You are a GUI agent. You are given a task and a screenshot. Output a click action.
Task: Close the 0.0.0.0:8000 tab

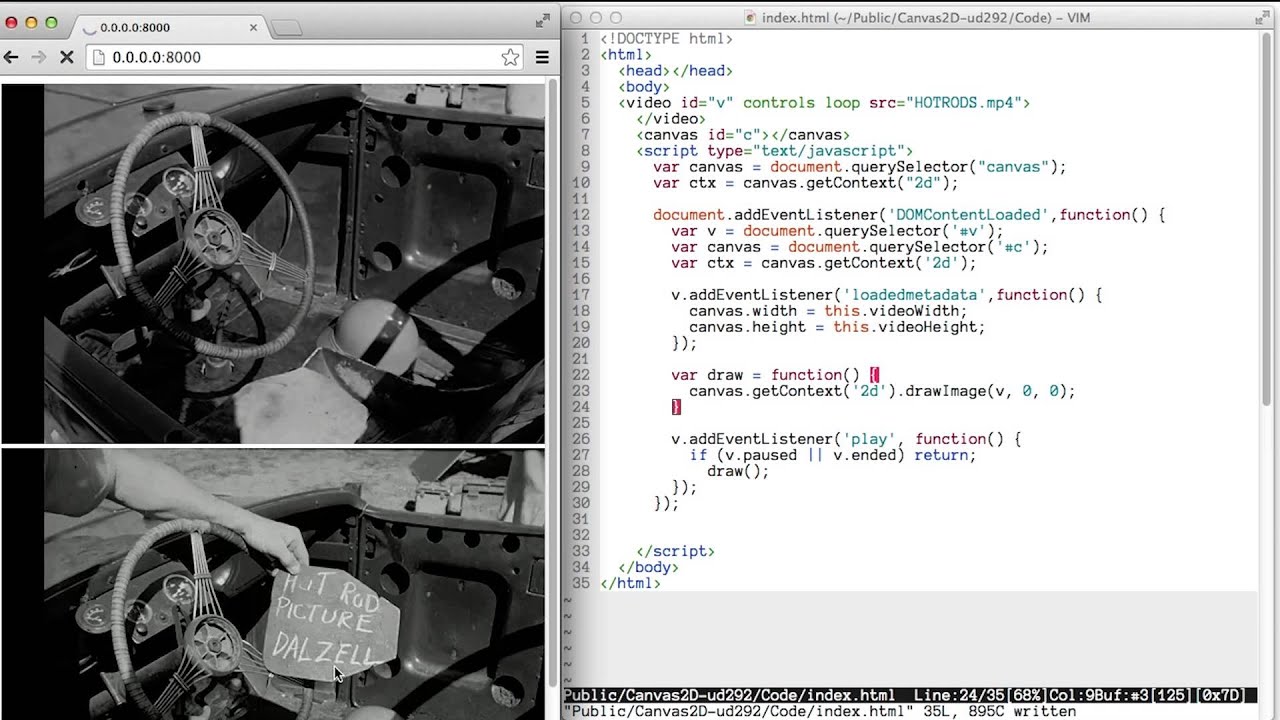pyautogui.click(x=253, y=27)
